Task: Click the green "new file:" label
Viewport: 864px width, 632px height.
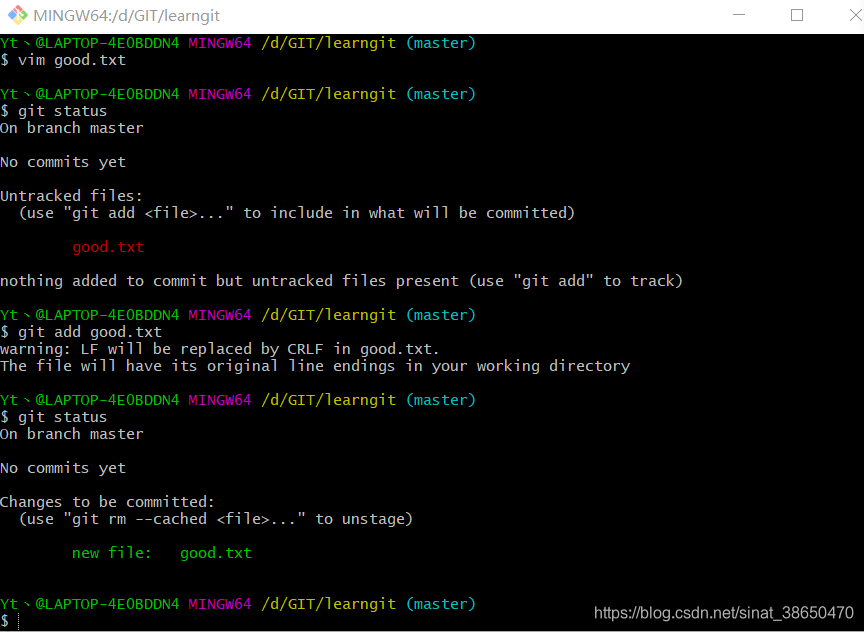Action: [112, 553]
